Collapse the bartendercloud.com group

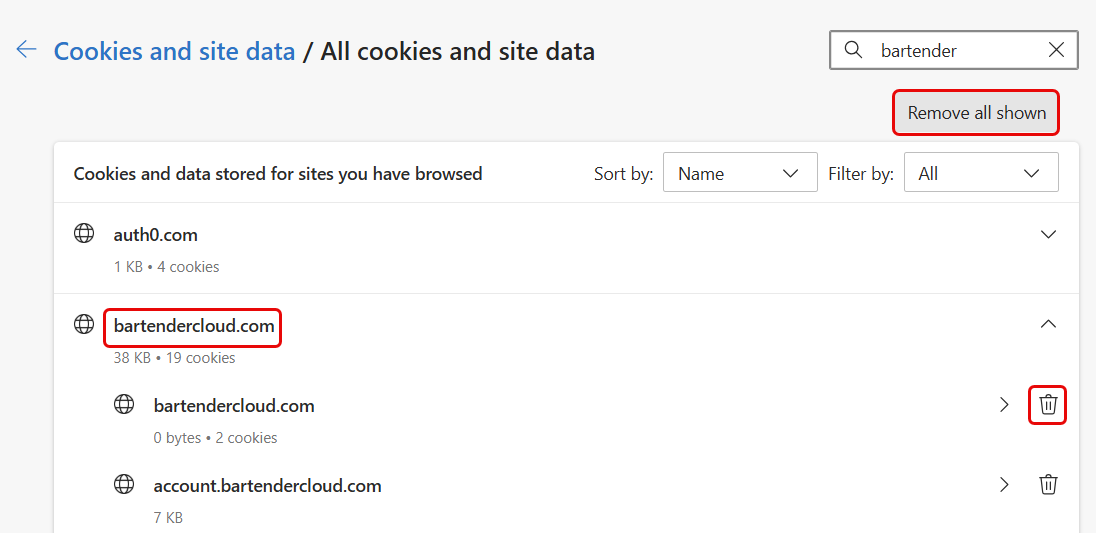pos(1048,323)
